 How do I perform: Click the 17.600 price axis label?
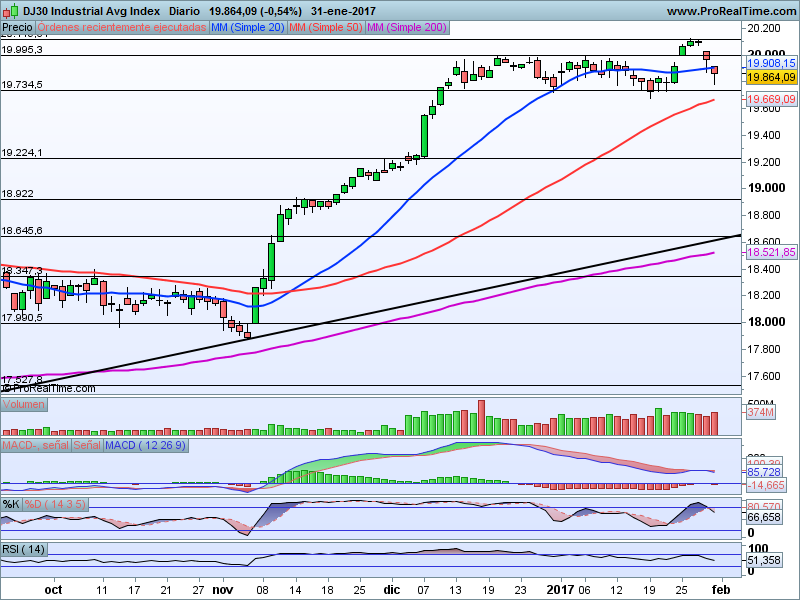click(x=764, y=377)
